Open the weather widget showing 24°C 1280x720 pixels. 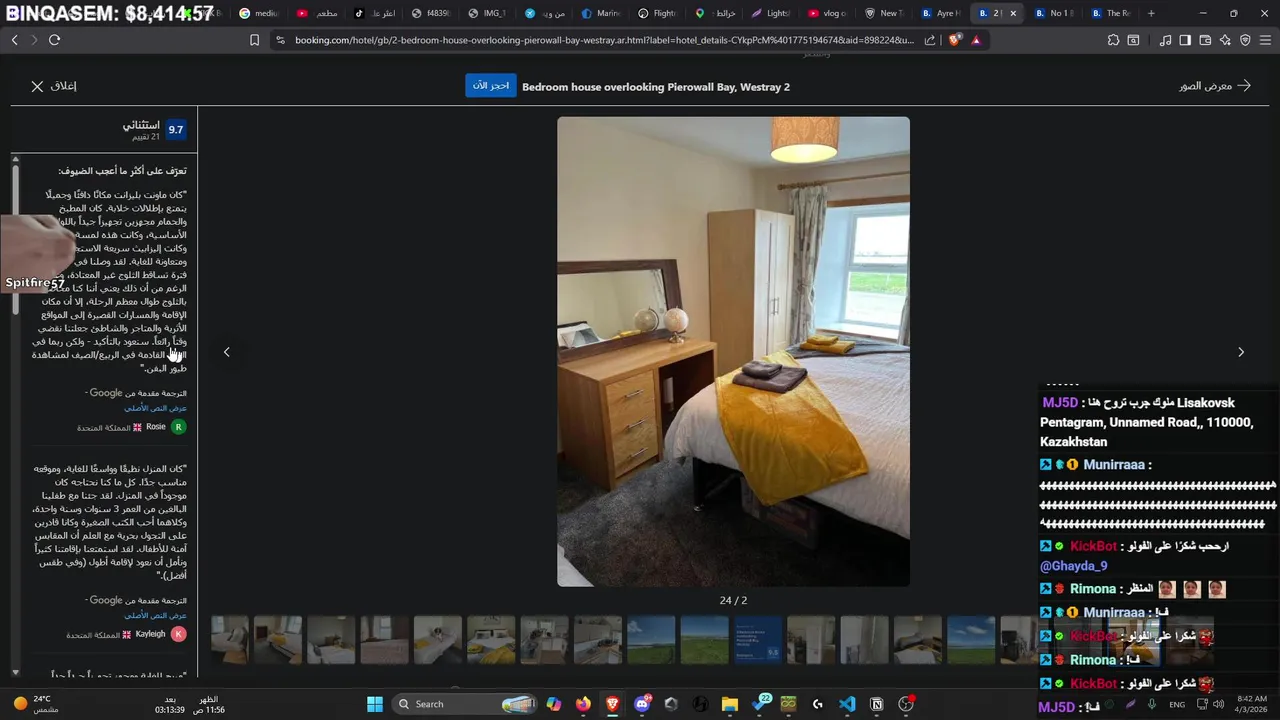point(37,704)
